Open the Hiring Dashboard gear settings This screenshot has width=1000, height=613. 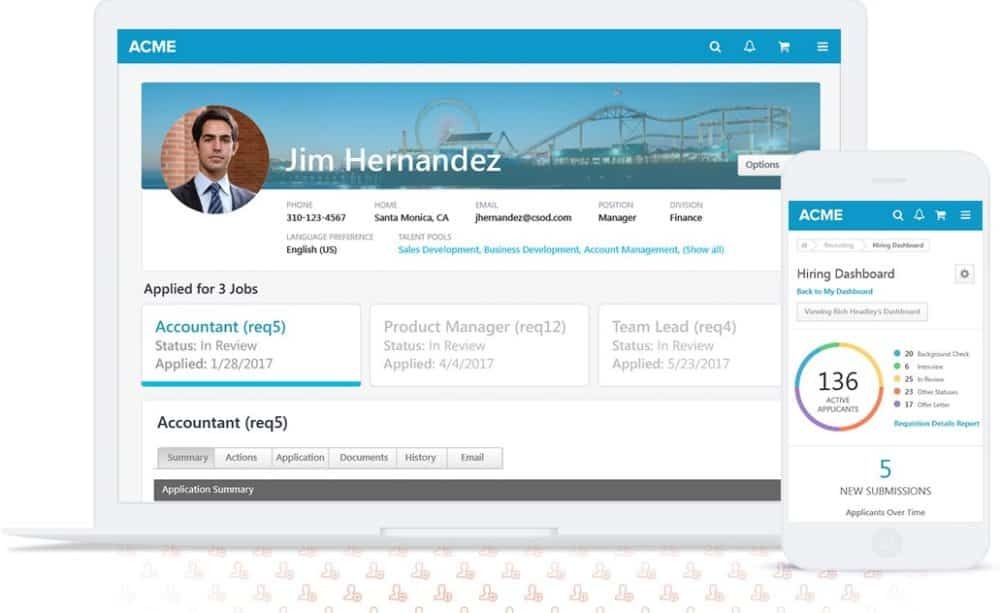pos(964,274)
